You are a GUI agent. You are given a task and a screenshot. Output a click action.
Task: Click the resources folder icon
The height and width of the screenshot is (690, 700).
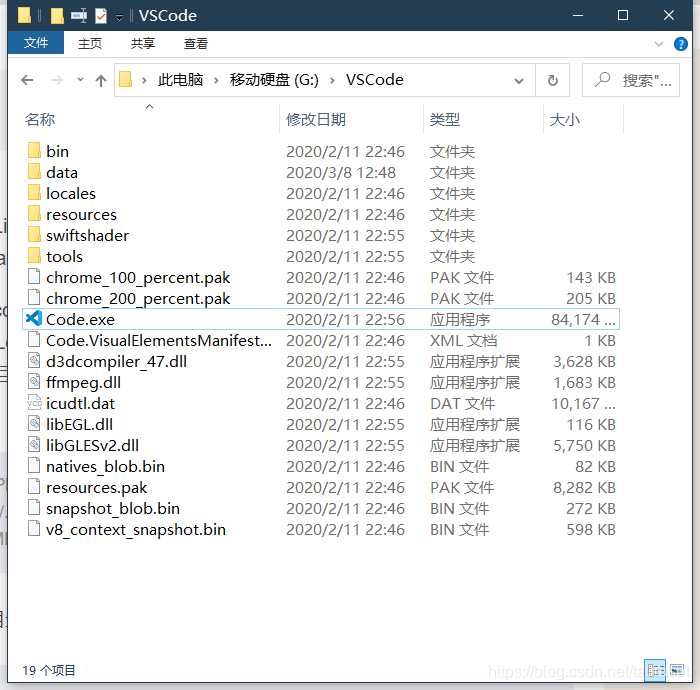[34, 214]
